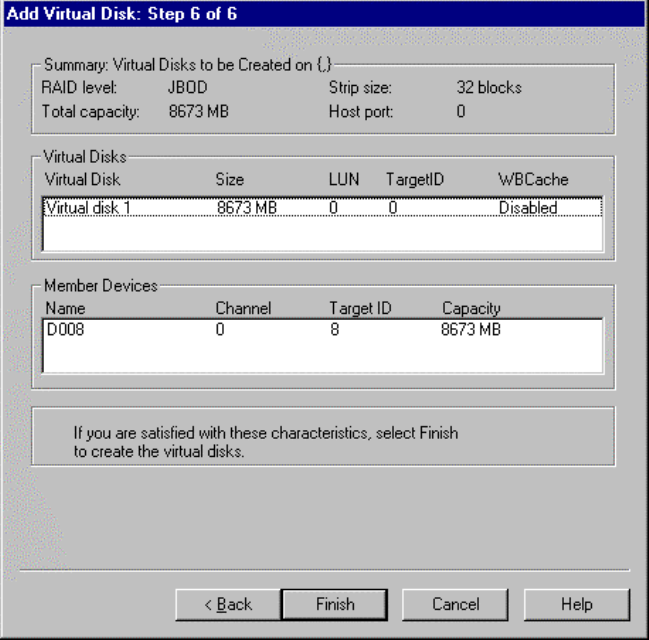Select the Virtual disk 1 row

coord(82,208)
